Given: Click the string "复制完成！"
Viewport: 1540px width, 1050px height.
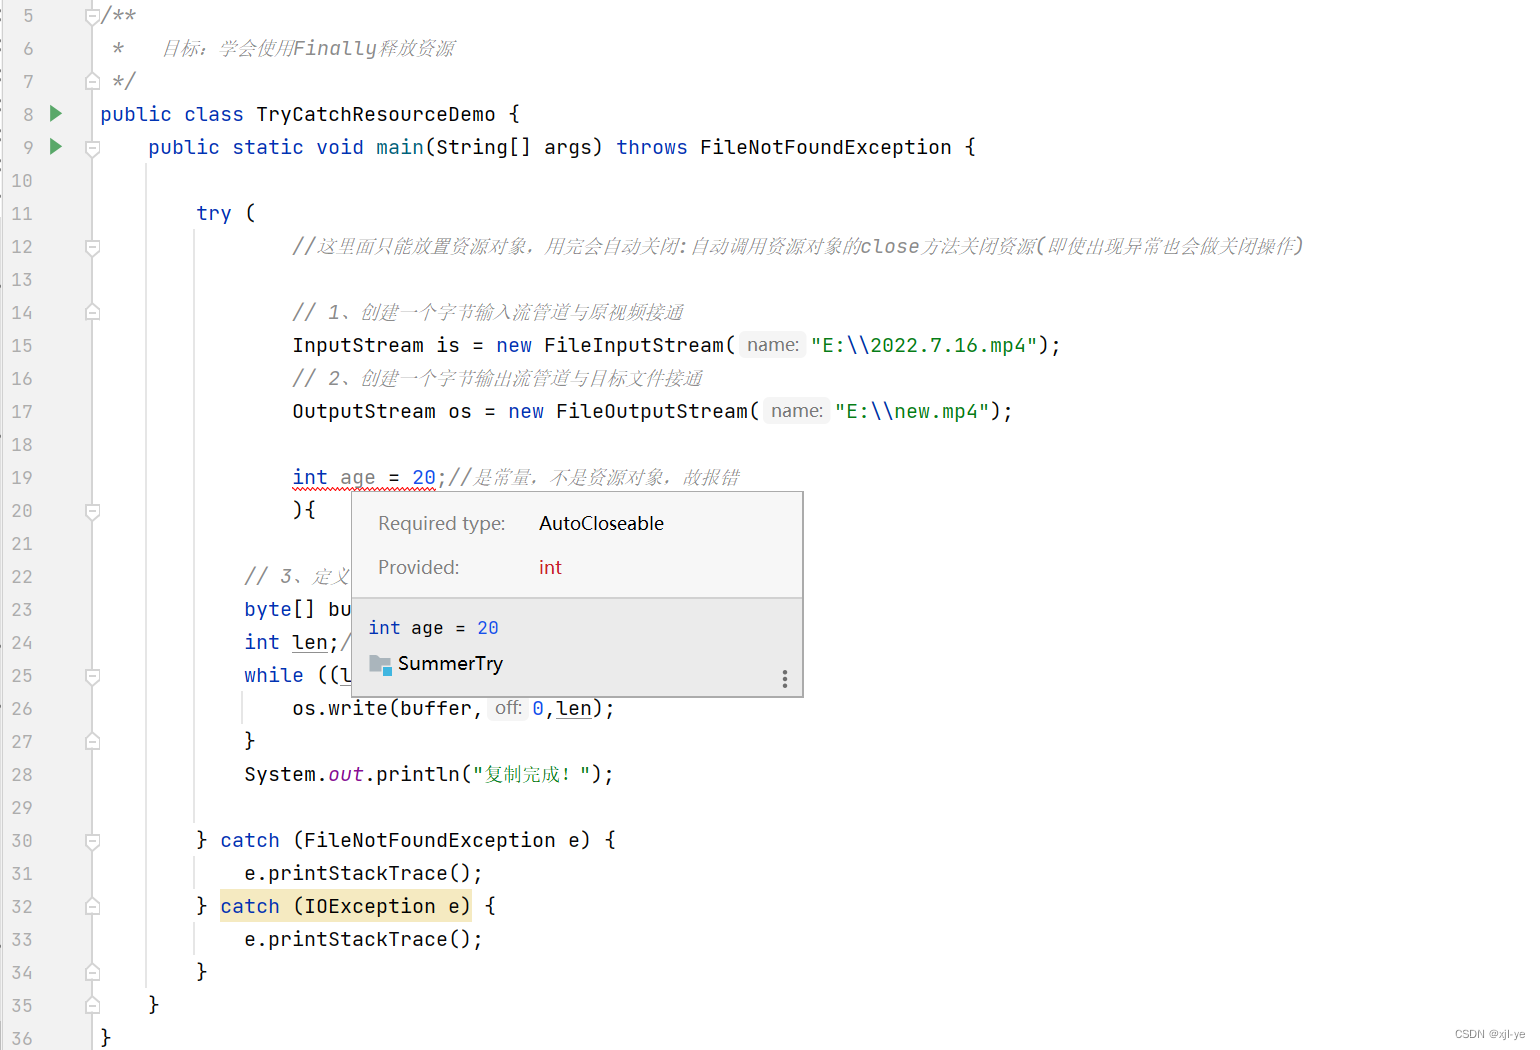Looking at the screenshot, I should (x=531, y=774).
